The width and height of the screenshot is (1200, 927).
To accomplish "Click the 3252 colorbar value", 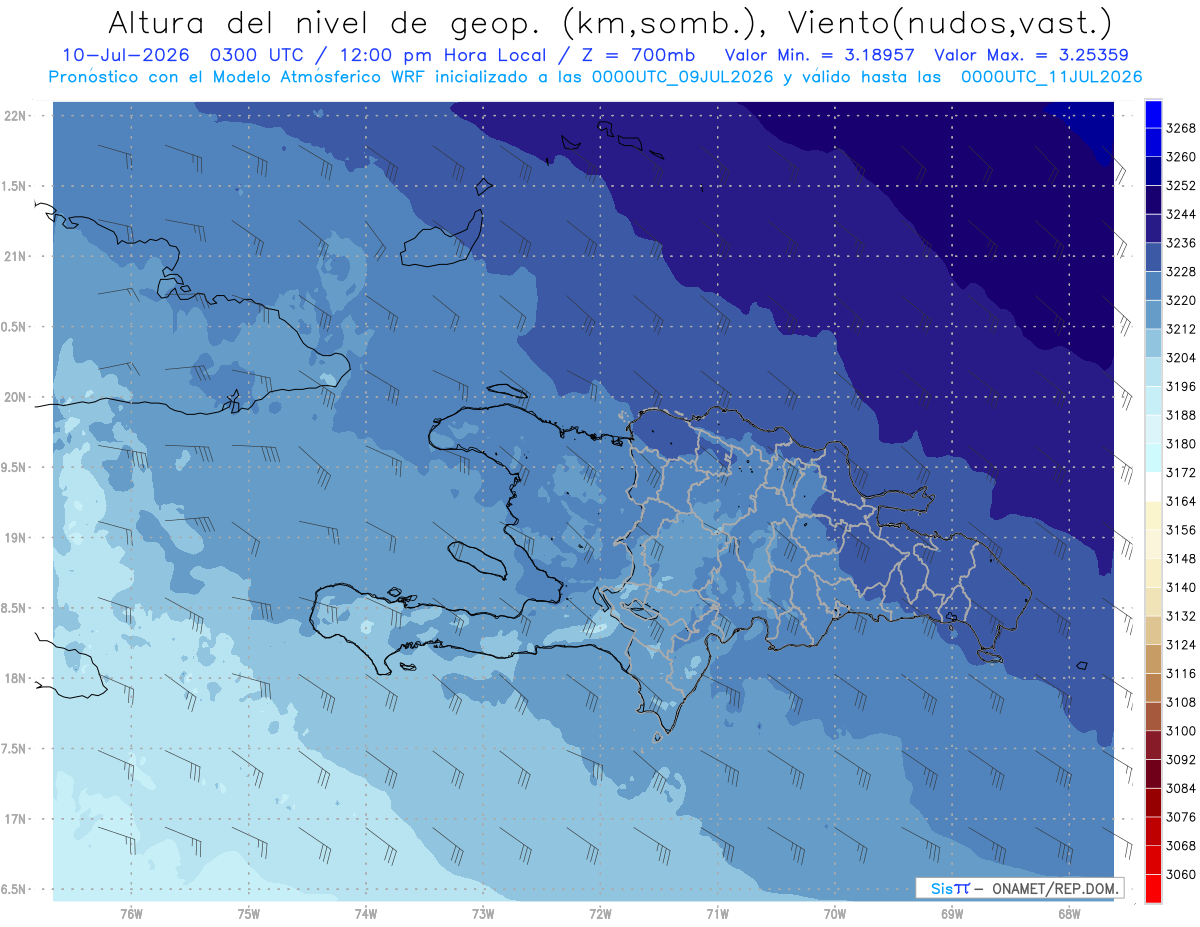I will tap(1181, 185).
